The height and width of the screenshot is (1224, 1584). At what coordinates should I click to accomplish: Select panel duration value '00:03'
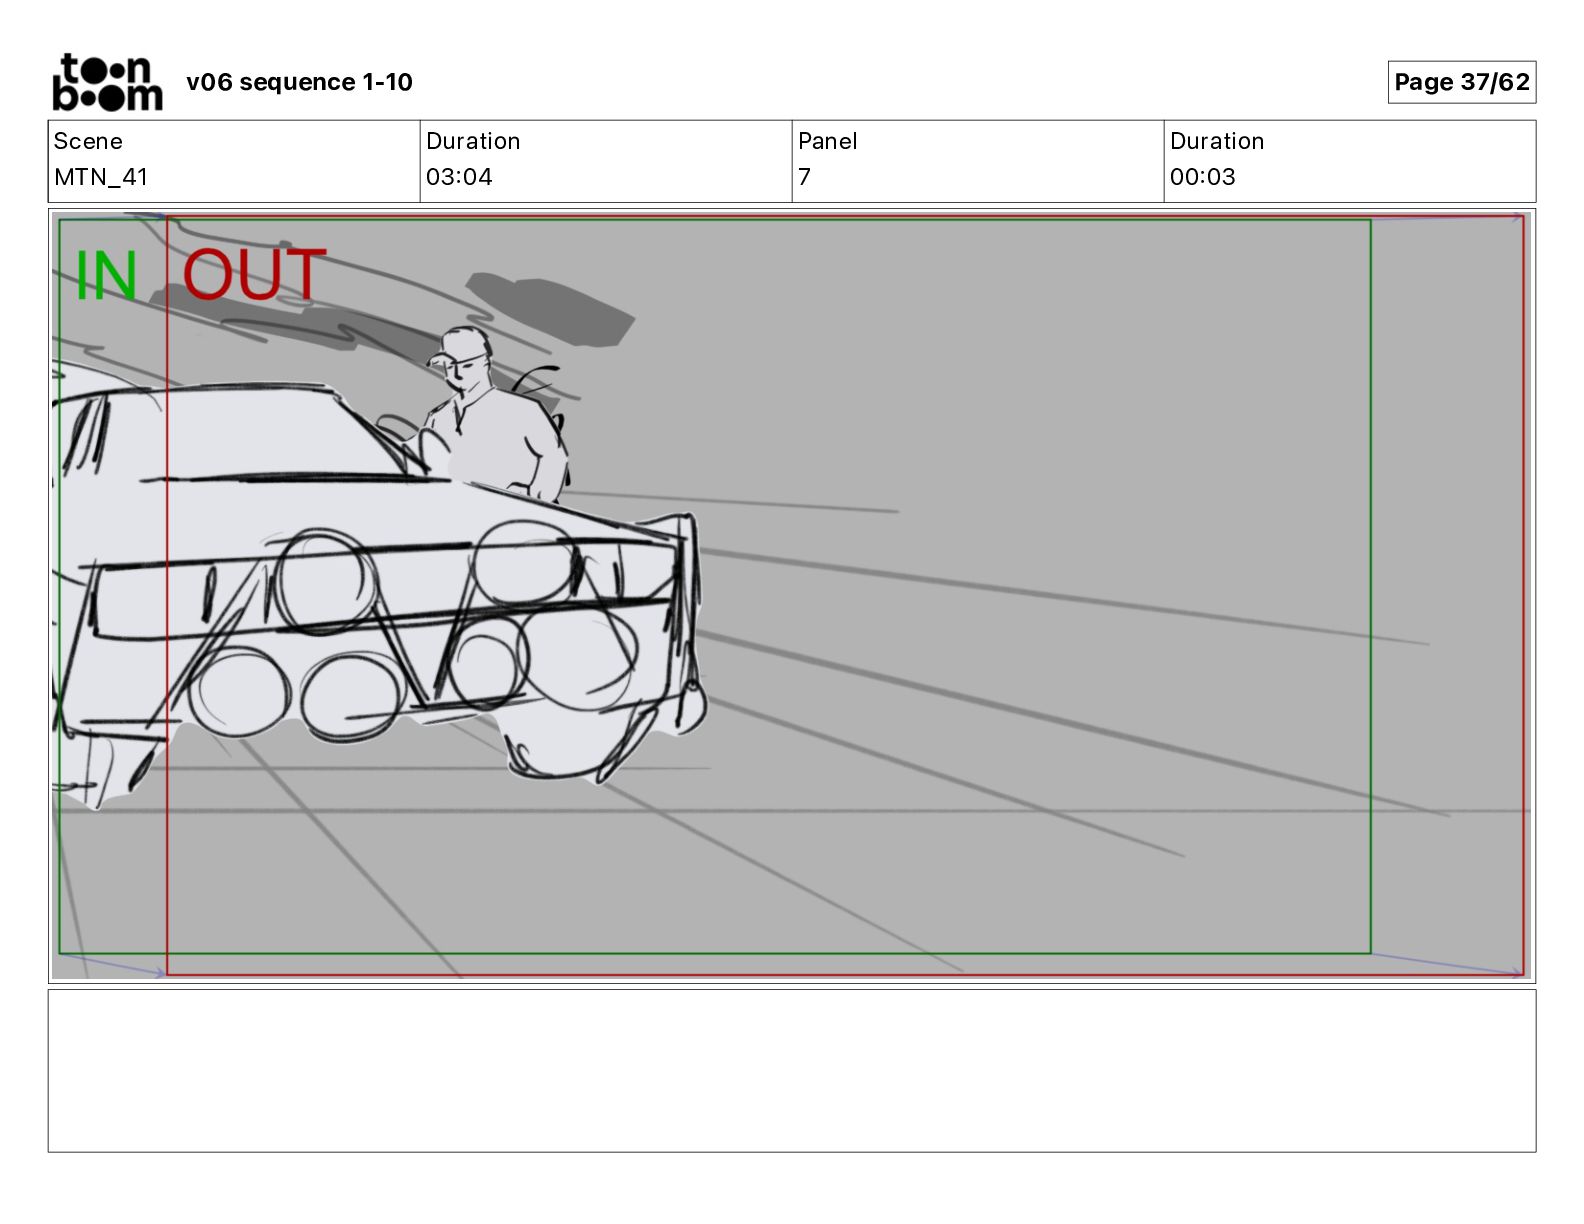click(1202, 177)
